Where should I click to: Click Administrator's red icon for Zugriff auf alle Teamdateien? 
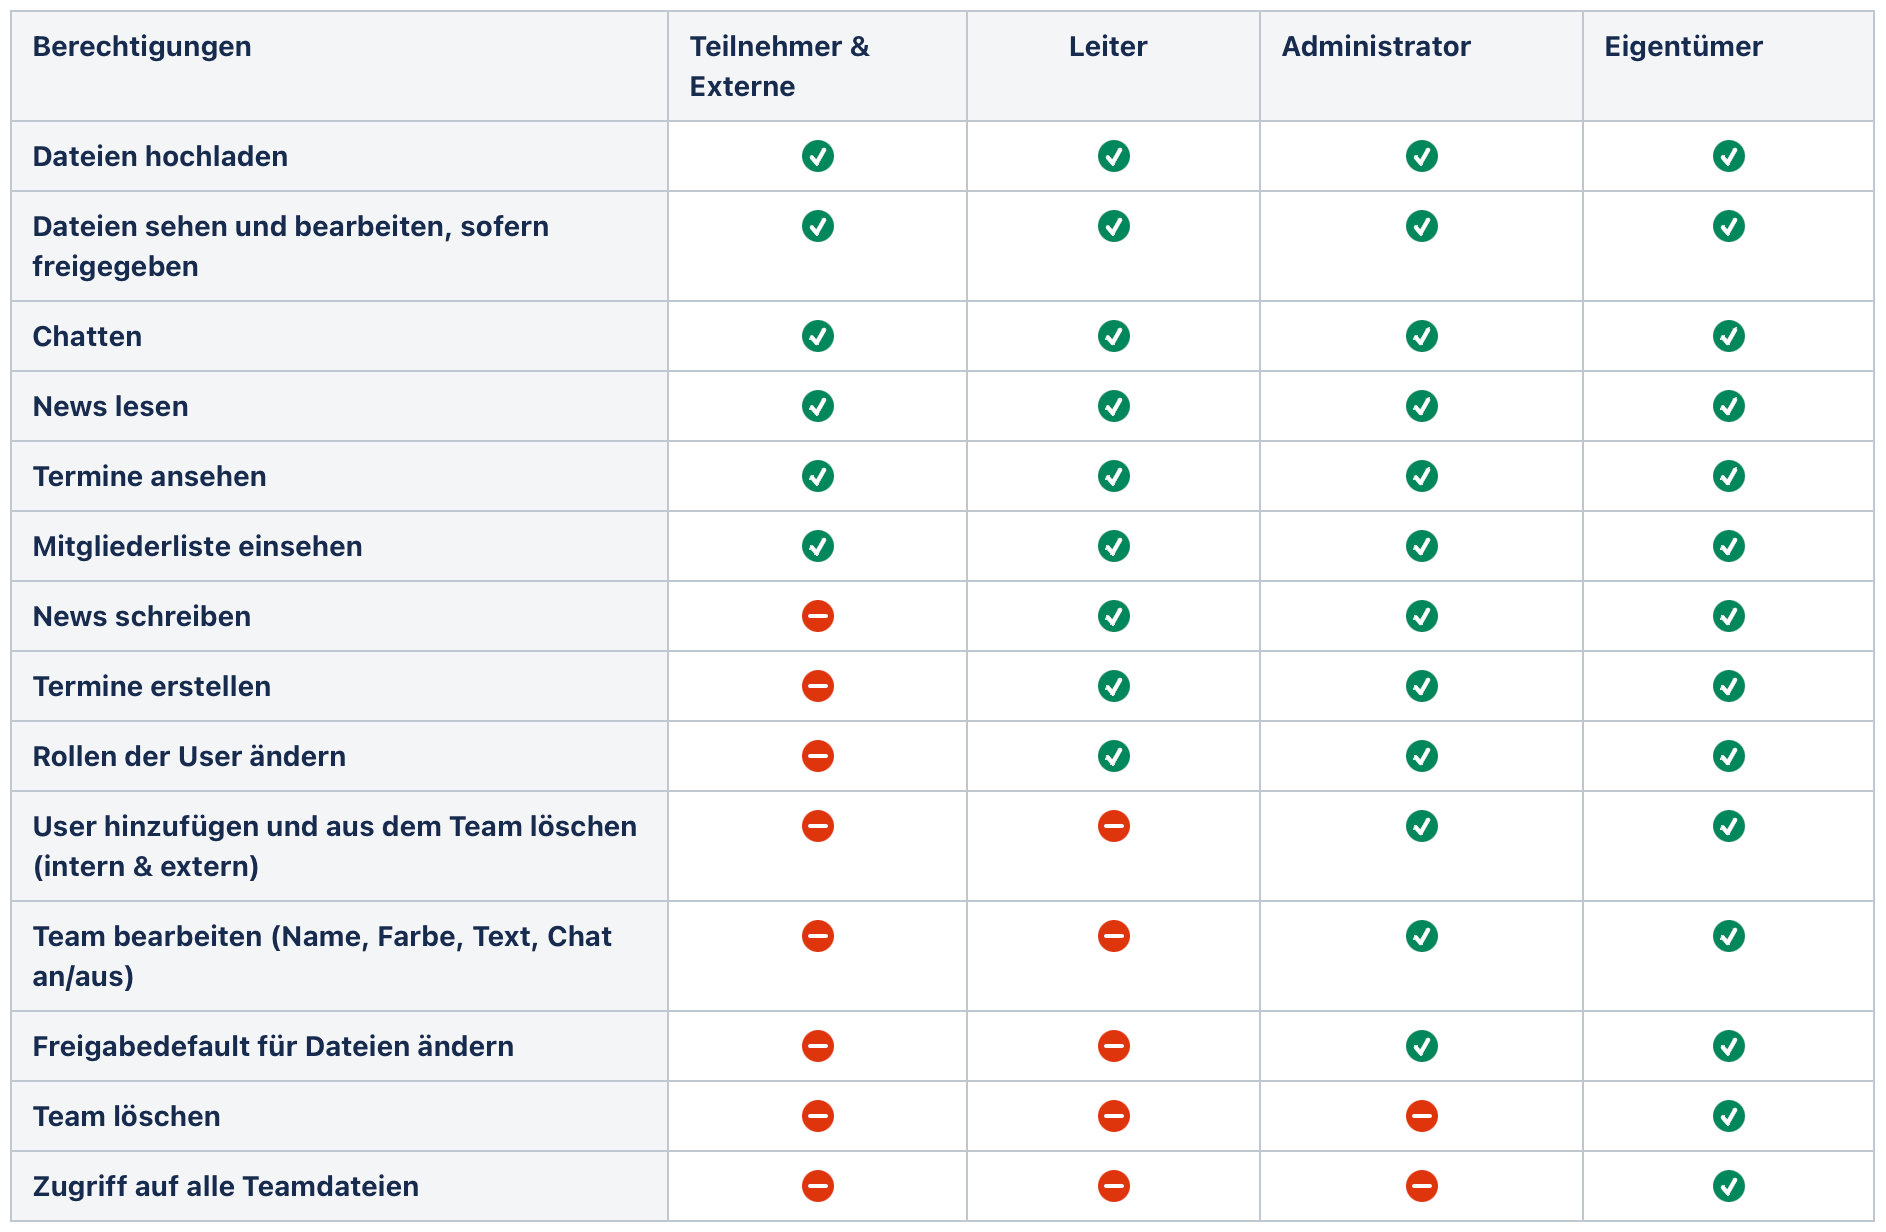(1421, 1186)
